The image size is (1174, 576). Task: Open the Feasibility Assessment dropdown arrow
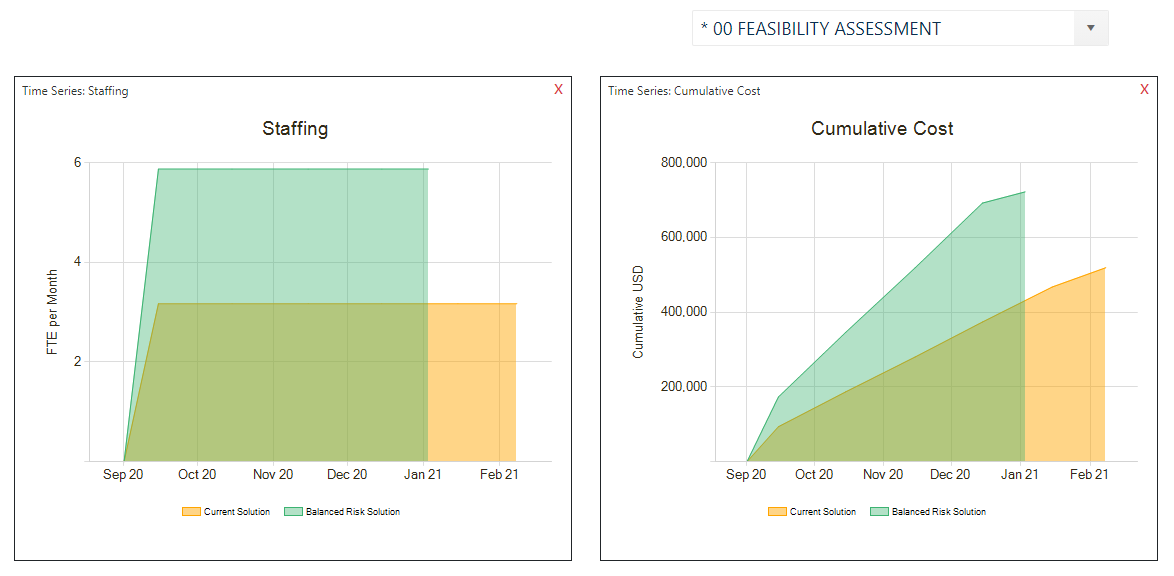[x=1090, y=29]
